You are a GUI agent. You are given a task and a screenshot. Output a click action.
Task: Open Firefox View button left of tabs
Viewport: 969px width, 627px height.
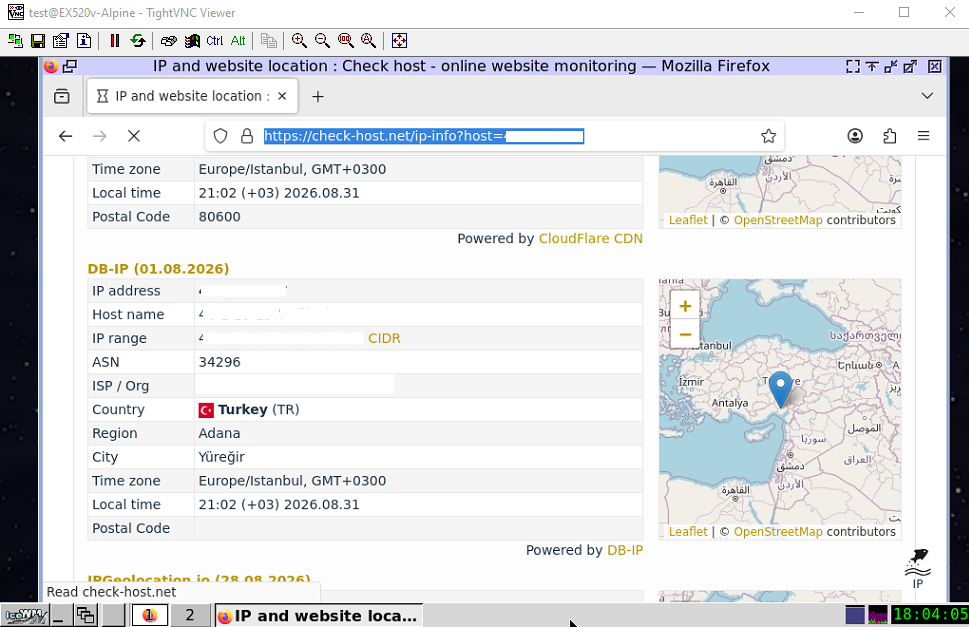point(62,96)
